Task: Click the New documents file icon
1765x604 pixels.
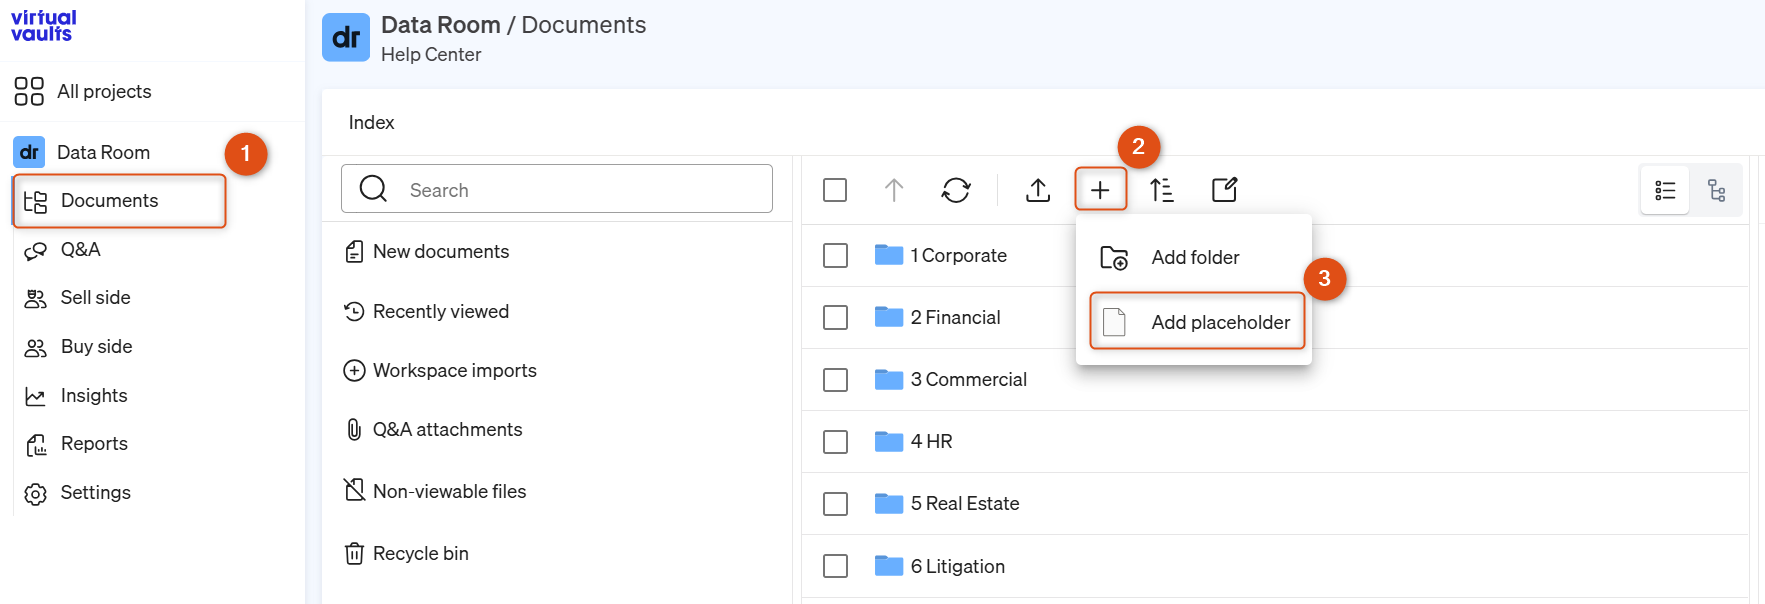Action: pyautogui.click(x=354, y=252)
